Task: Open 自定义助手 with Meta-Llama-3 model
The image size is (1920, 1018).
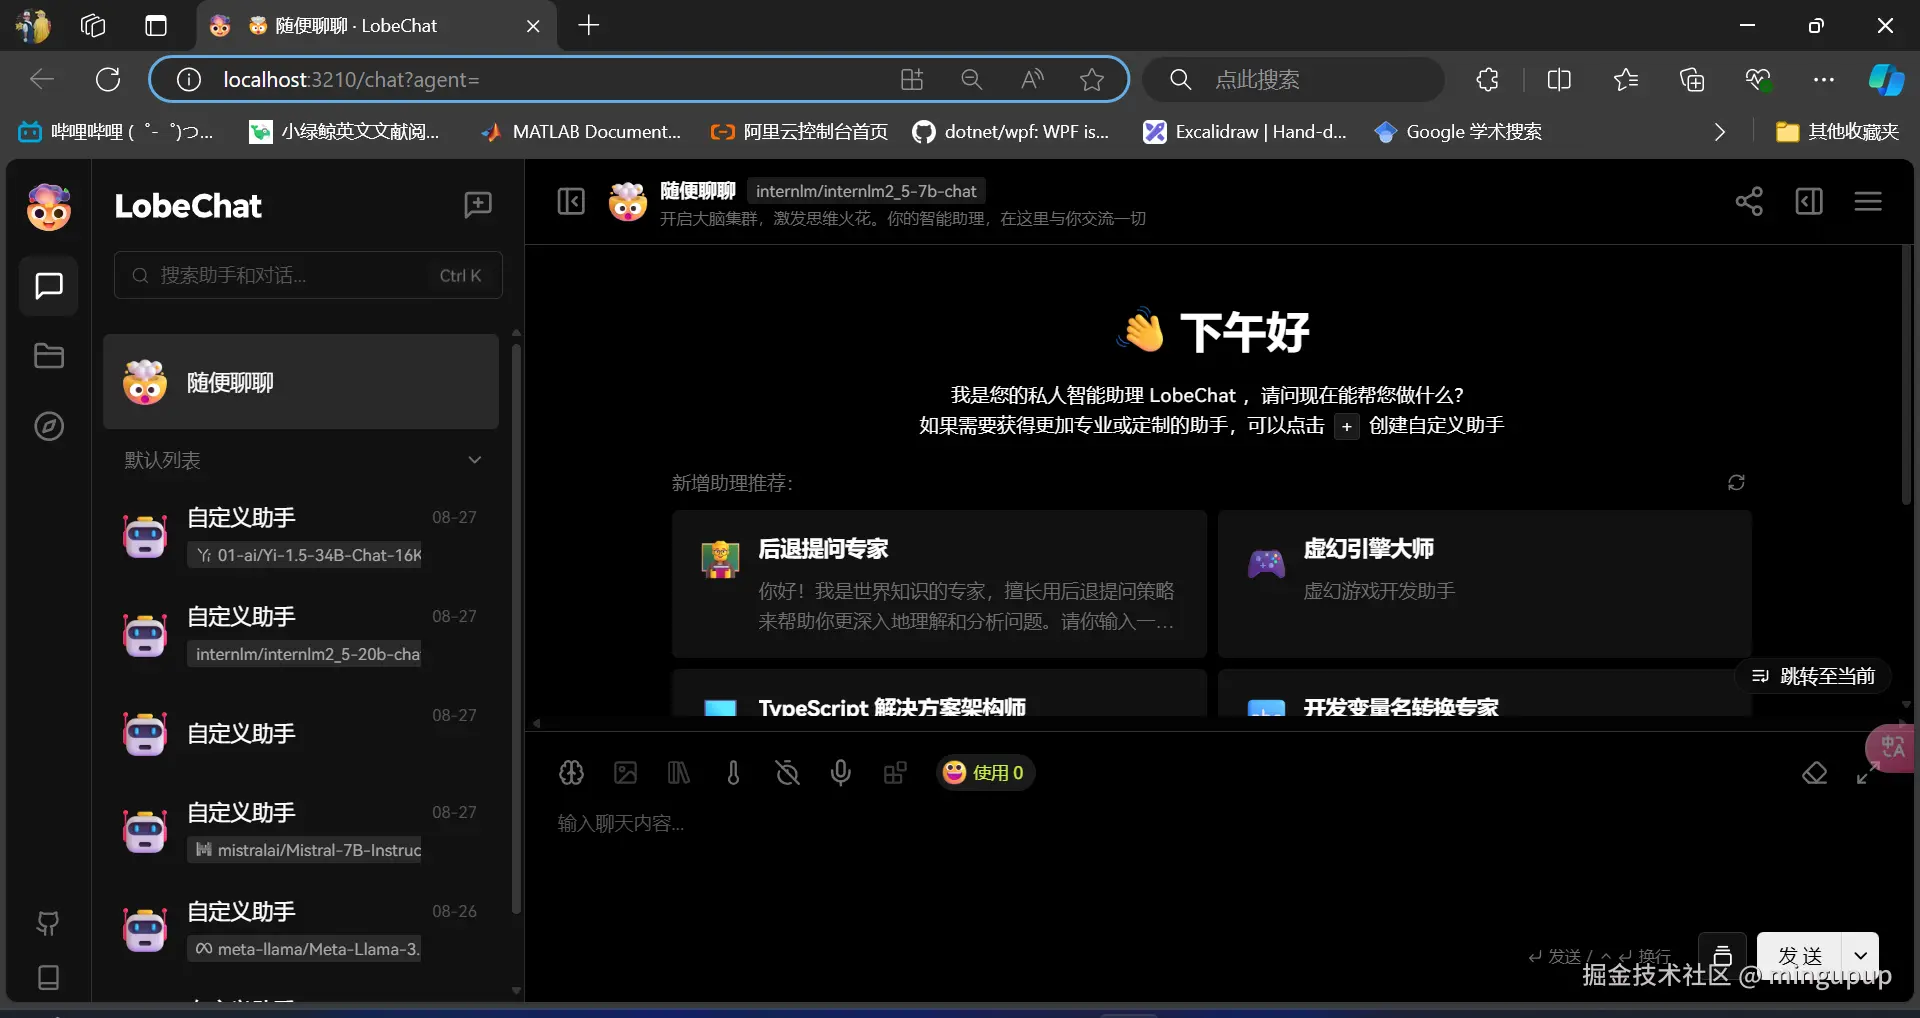Action: pyautogui.click(x=301, y=929)
